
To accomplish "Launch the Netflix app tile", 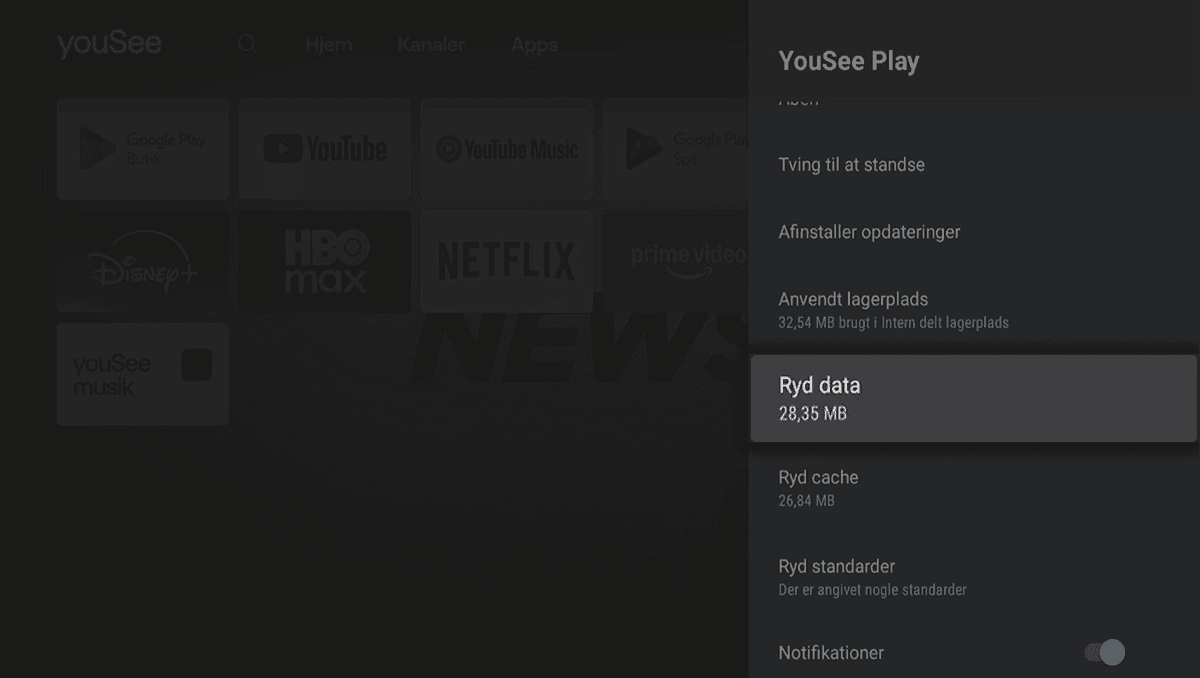I will (507, 262).
